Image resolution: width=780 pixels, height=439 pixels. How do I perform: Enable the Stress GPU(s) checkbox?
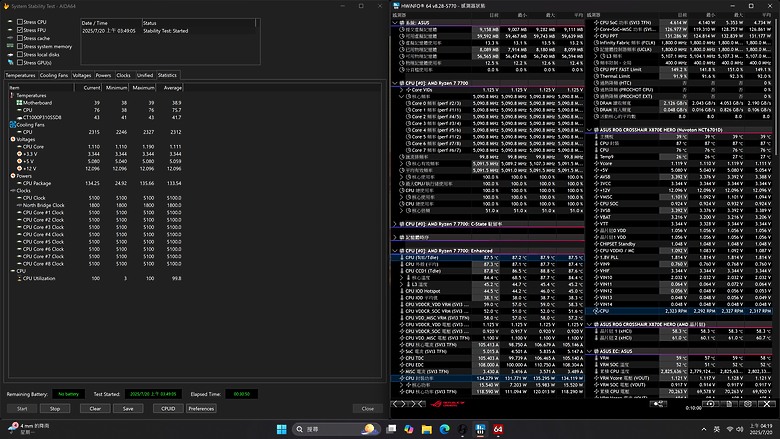pyautogui.click(x=20, y=63)
